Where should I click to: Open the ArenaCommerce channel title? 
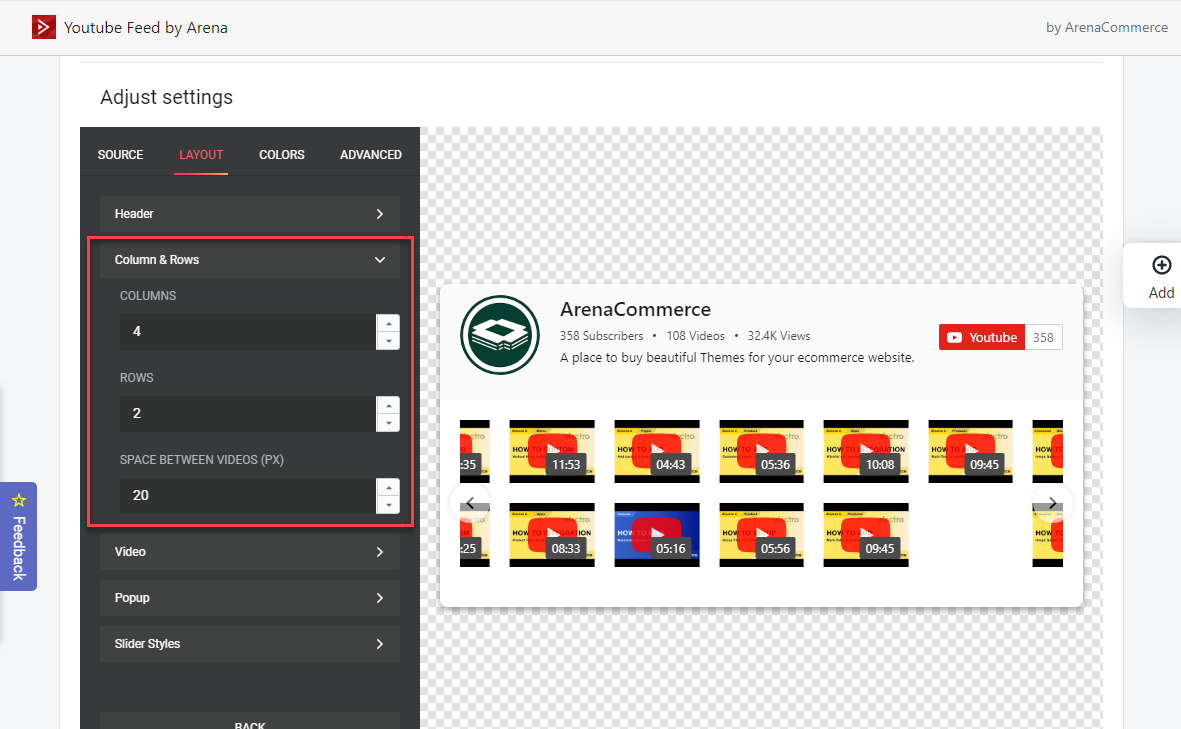(636, 310)
